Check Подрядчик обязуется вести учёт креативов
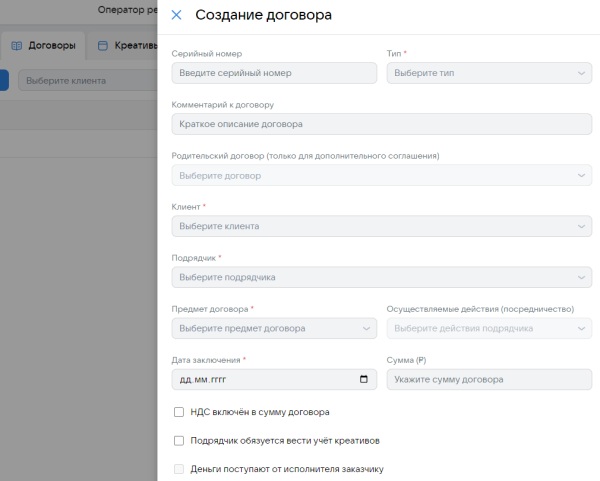 coord(179,441)
